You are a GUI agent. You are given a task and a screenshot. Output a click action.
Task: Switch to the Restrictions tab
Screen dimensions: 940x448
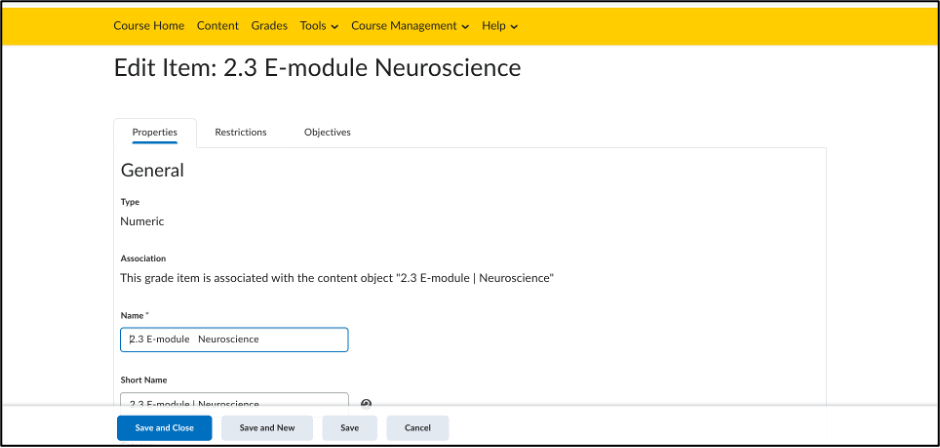[x=240, y=133]
